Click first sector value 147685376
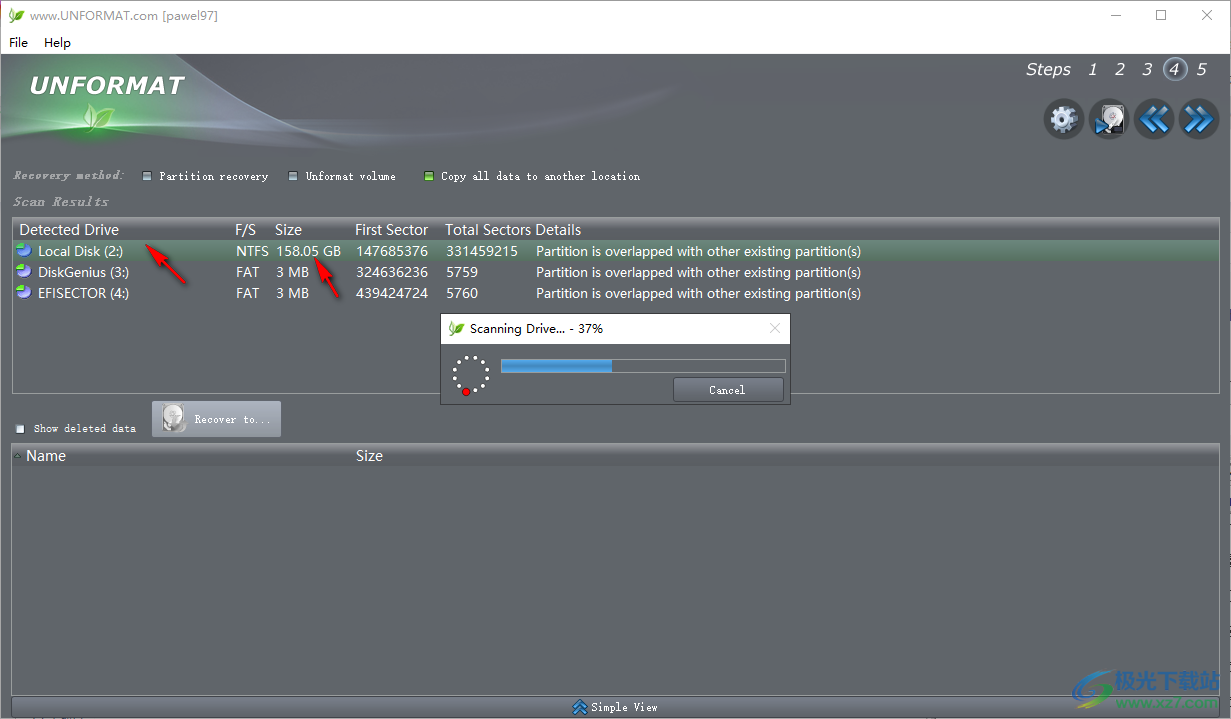Screen dimensions: 1231x719 tap(392, 251)
